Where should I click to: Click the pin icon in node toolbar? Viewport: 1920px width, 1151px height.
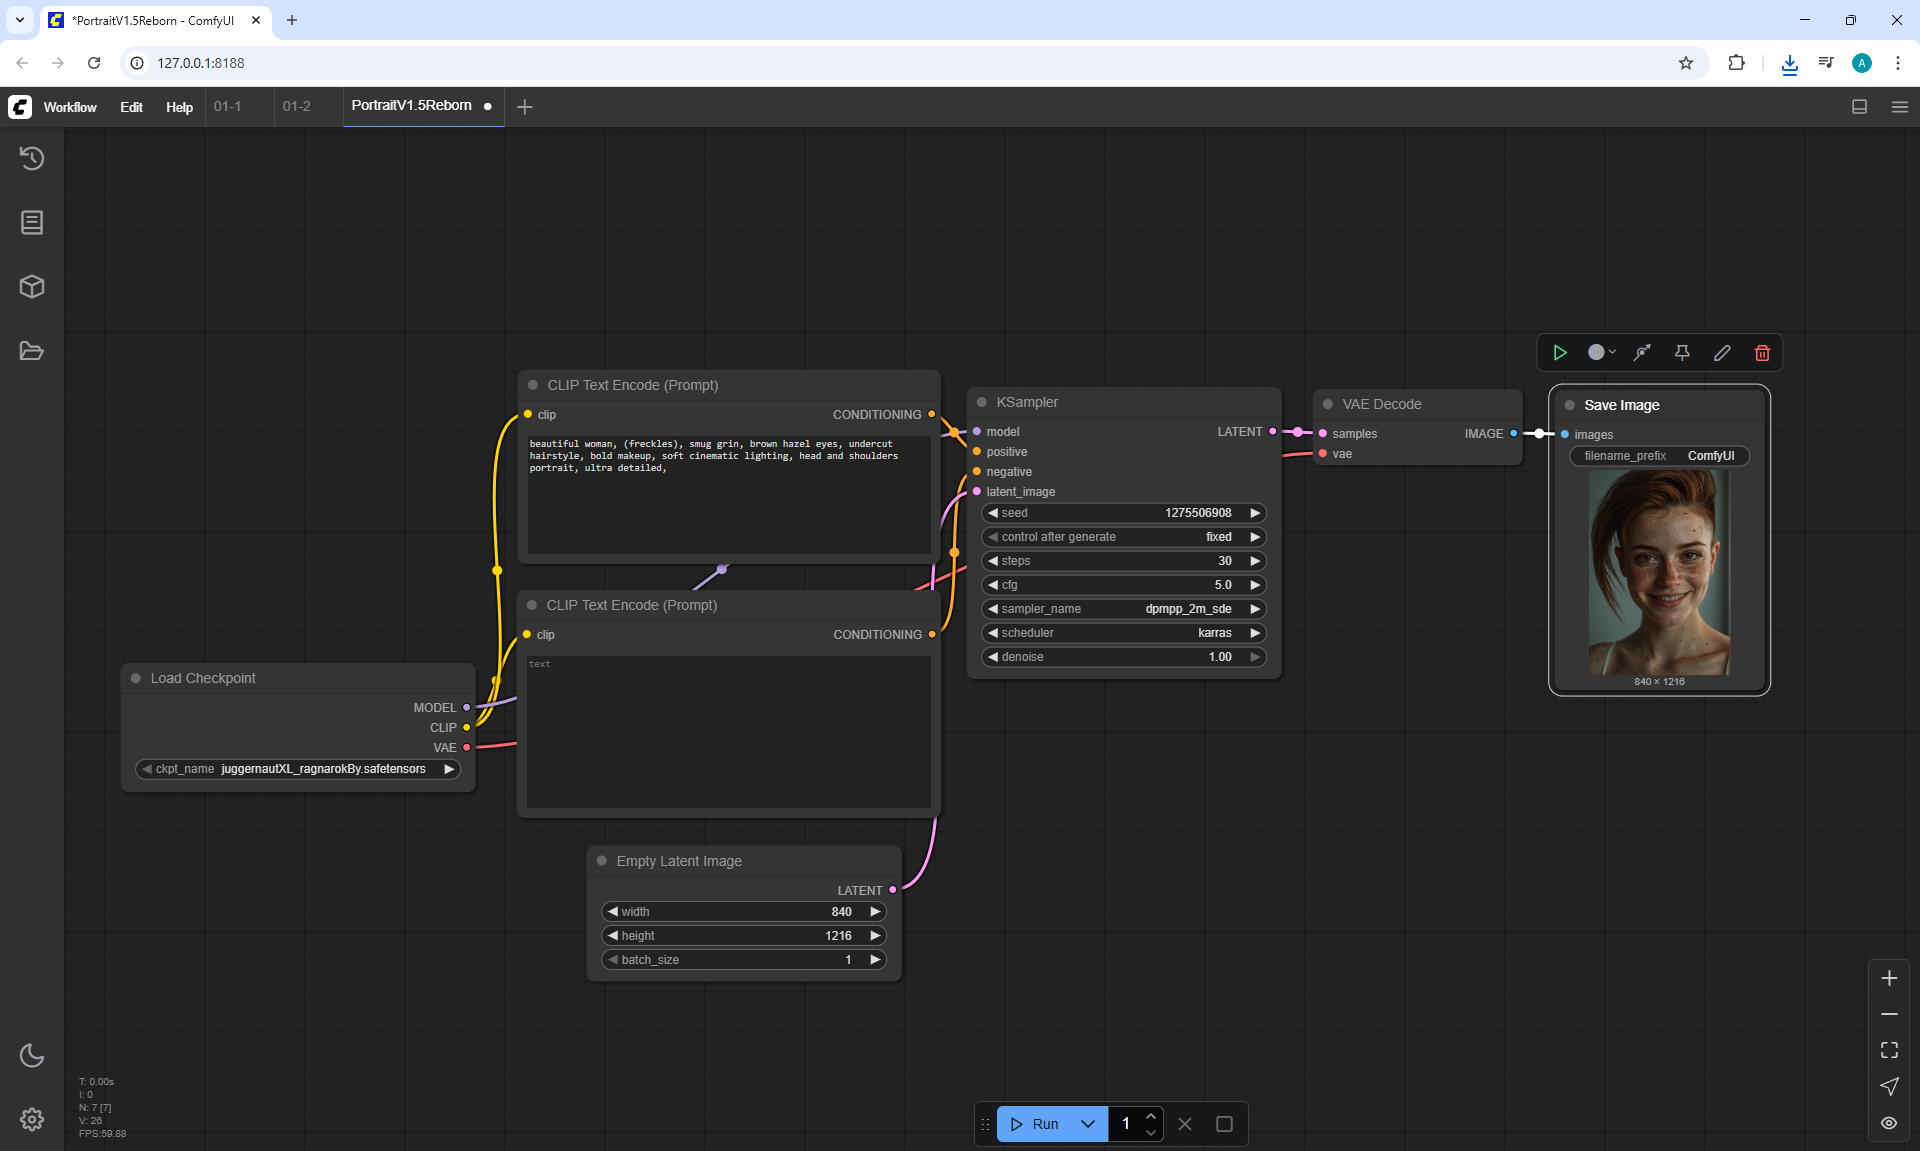1682,353
